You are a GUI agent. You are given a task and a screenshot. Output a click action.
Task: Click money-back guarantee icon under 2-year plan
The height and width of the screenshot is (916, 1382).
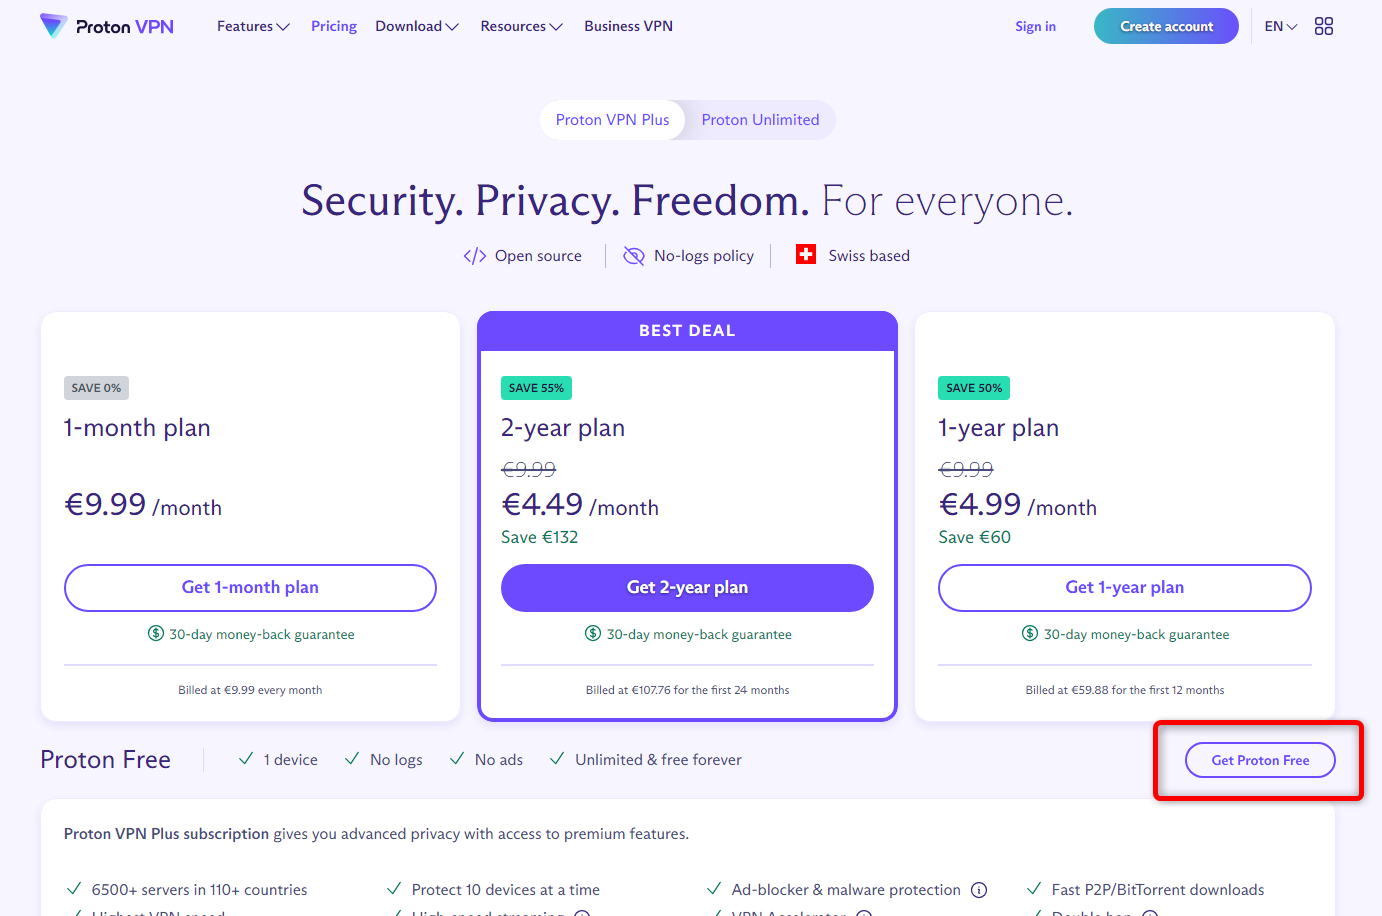pos(593,633)
